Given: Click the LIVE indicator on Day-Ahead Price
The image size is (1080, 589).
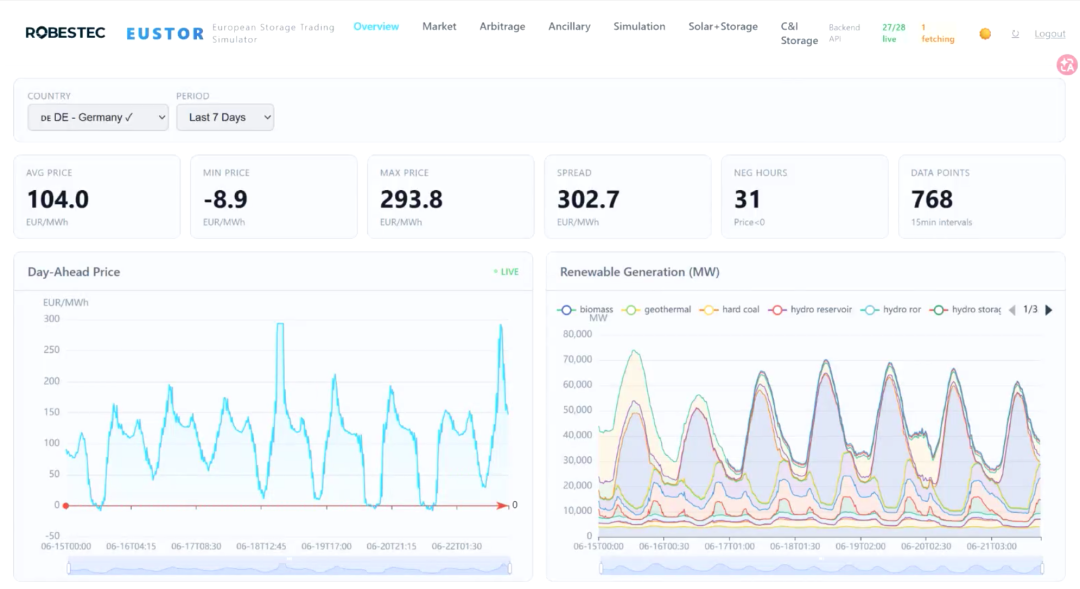Looking at the screenshot, I should [506, 272].
